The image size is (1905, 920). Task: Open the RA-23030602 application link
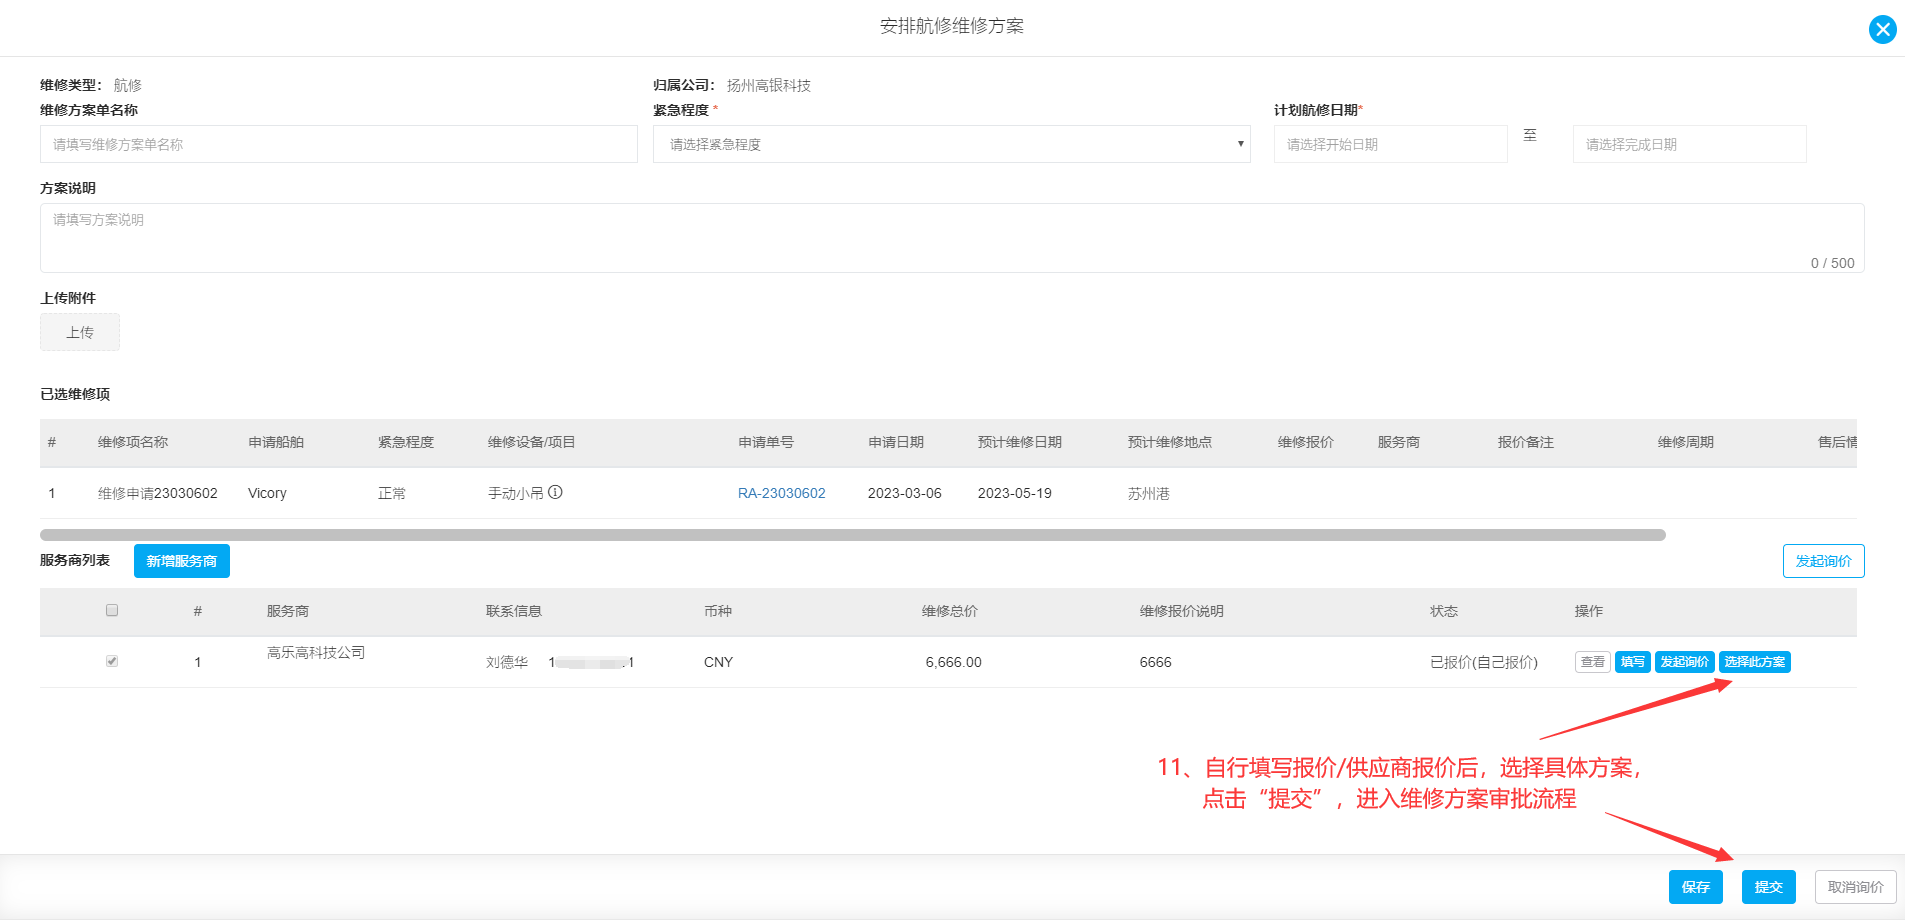point(781,493)
